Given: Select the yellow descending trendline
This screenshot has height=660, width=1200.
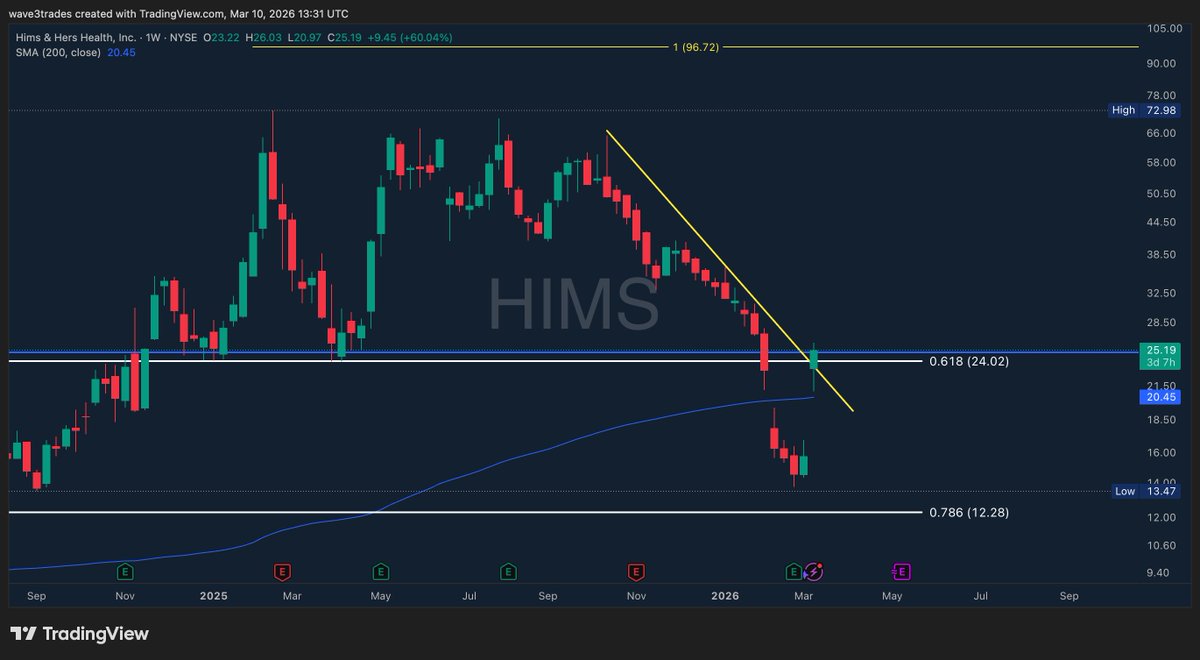Looking at the screenshot, I should click(729, 270).
